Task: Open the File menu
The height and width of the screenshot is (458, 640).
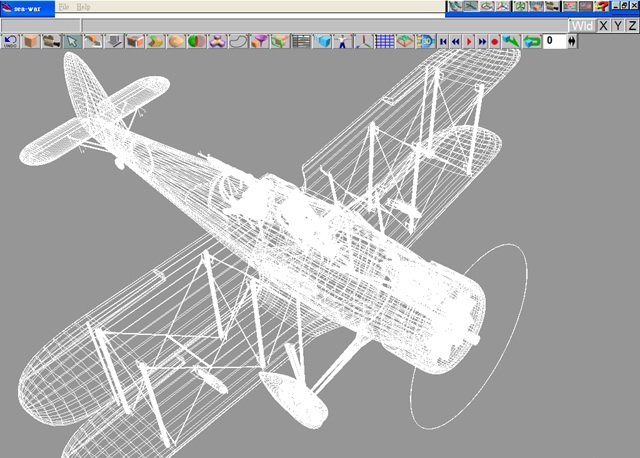Action: pos(64,6)
